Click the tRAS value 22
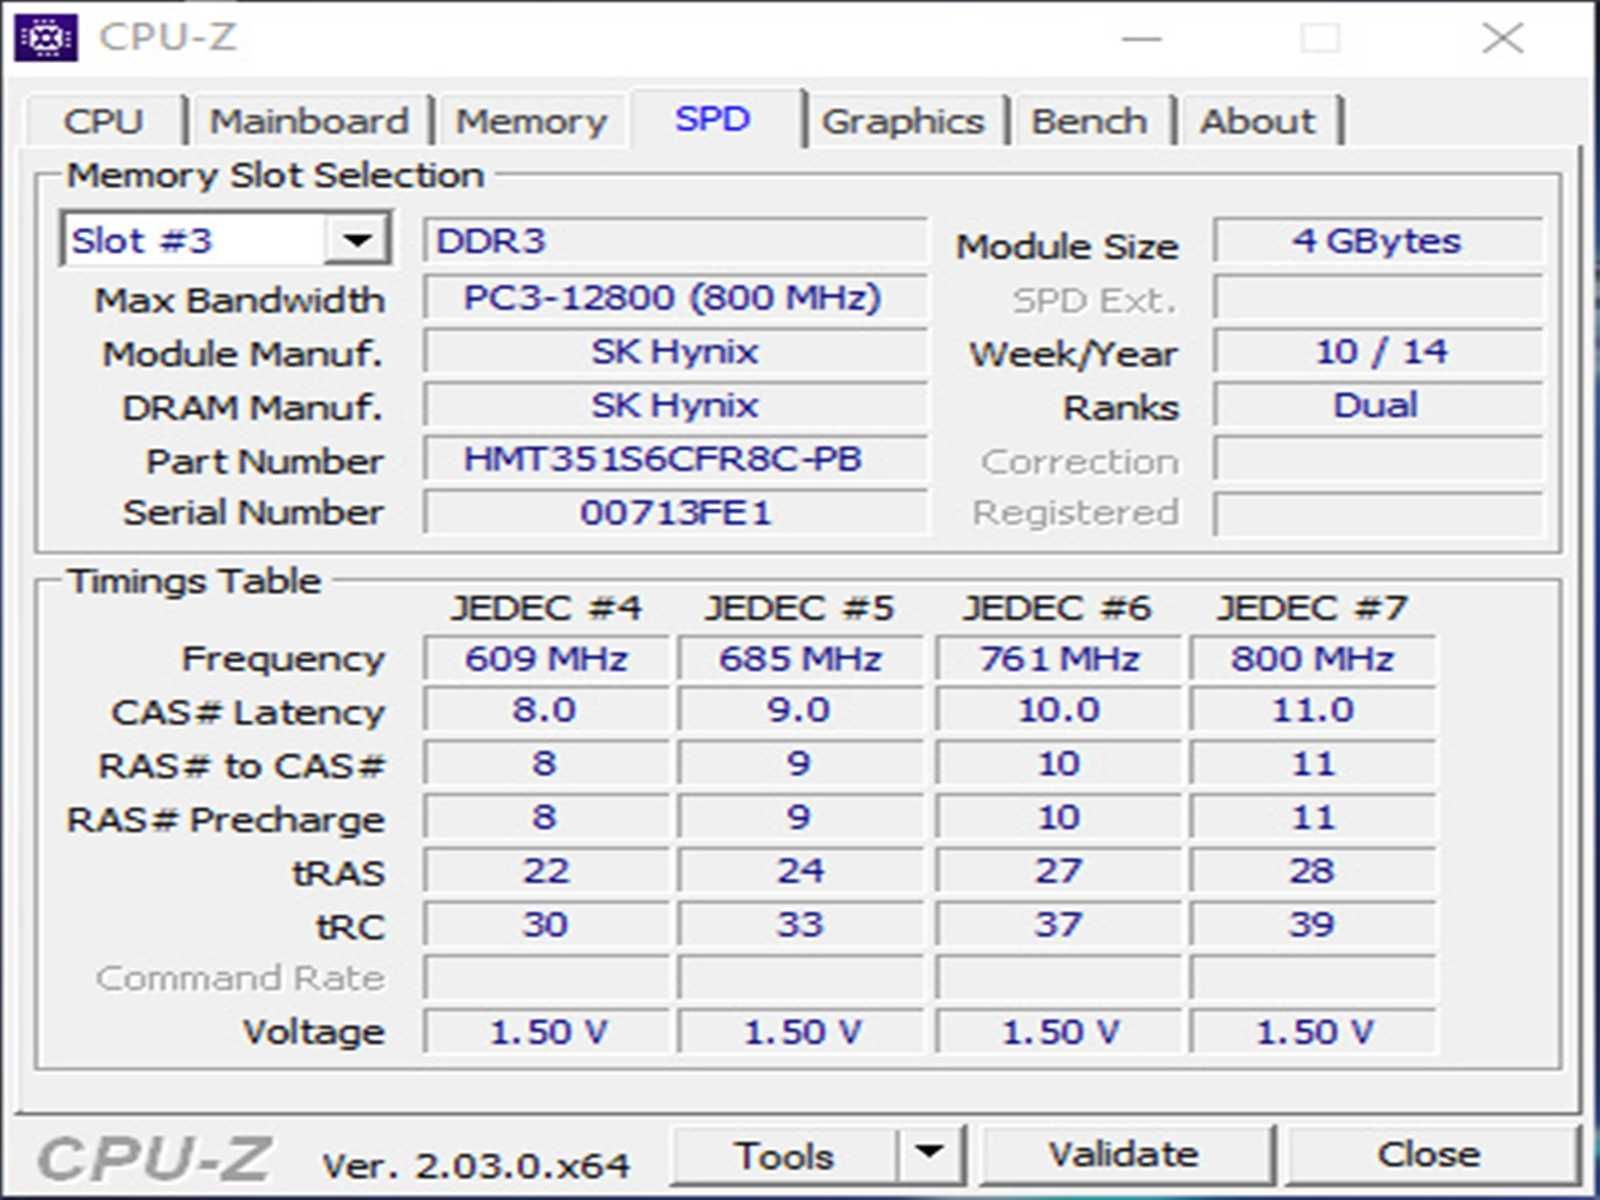Screen dimensions: 1600x1200 point(546,871)
